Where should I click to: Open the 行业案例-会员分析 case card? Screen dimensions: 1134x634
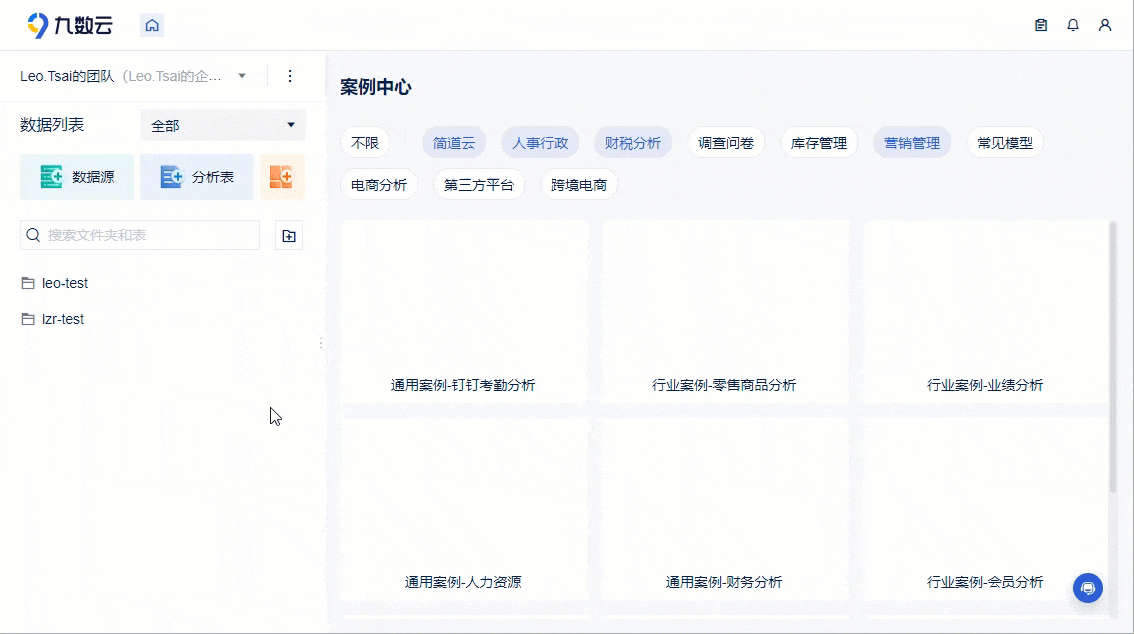pyautogui.click(x=985, y=509)
